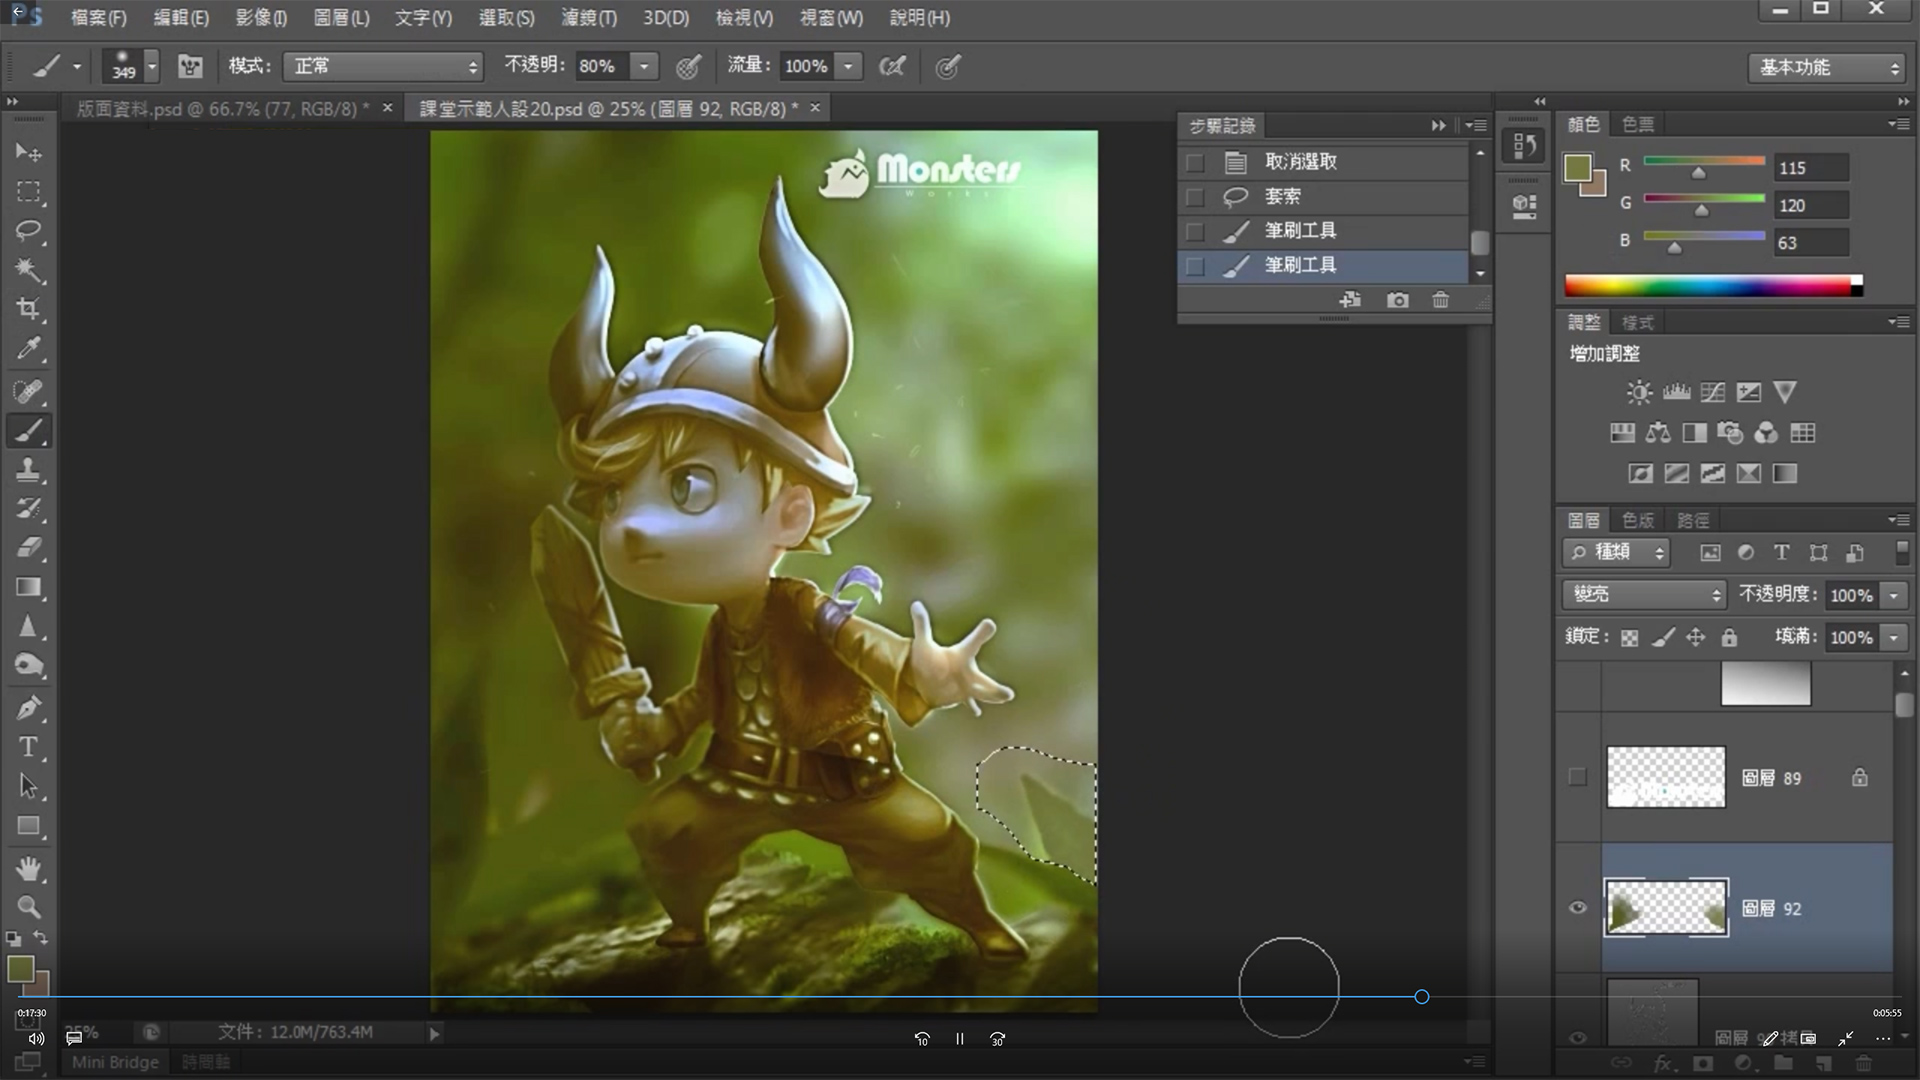The image size is (1920, 1080).
Task: Swap foreground and background colors
Action: [41, 938]
